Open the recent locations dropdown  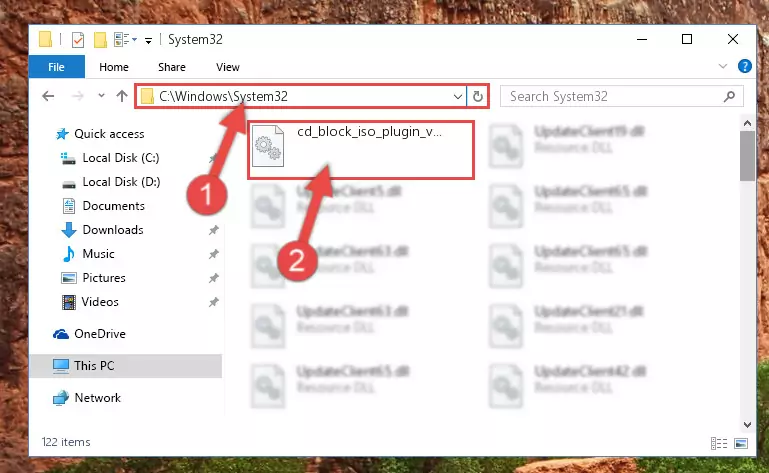[101, 96]
